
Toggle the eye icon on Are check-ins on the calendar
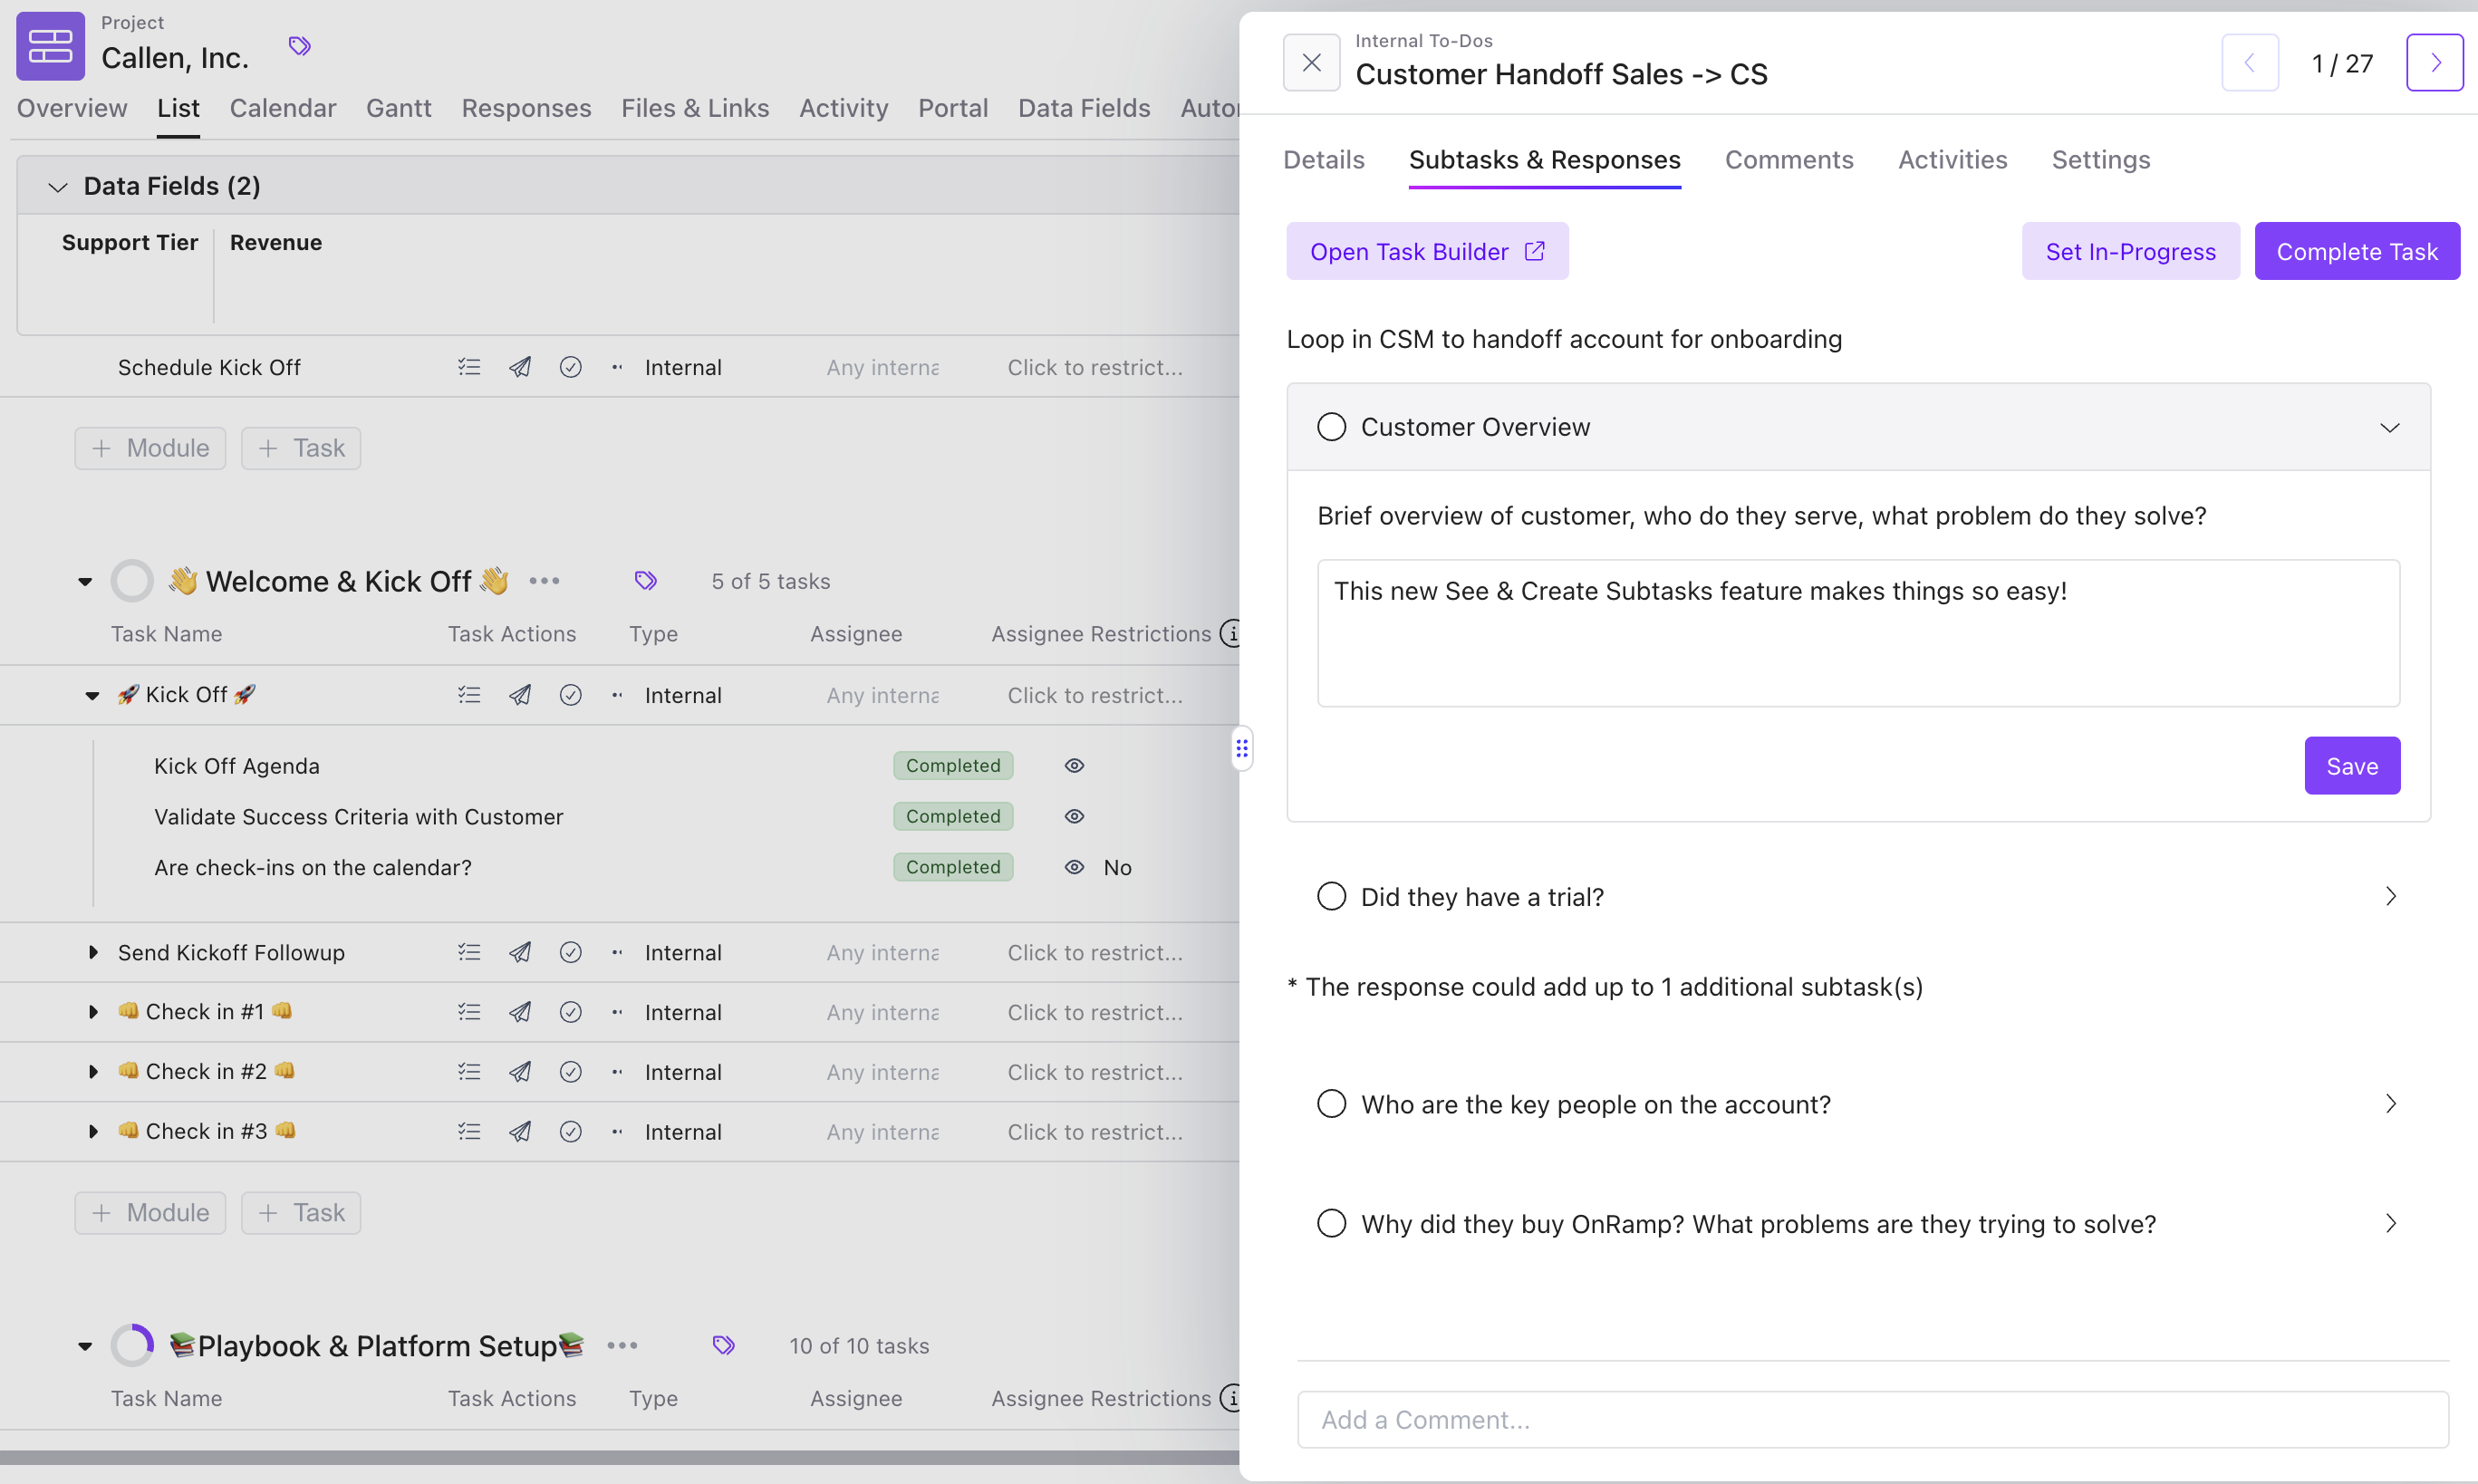[1073, 867]
